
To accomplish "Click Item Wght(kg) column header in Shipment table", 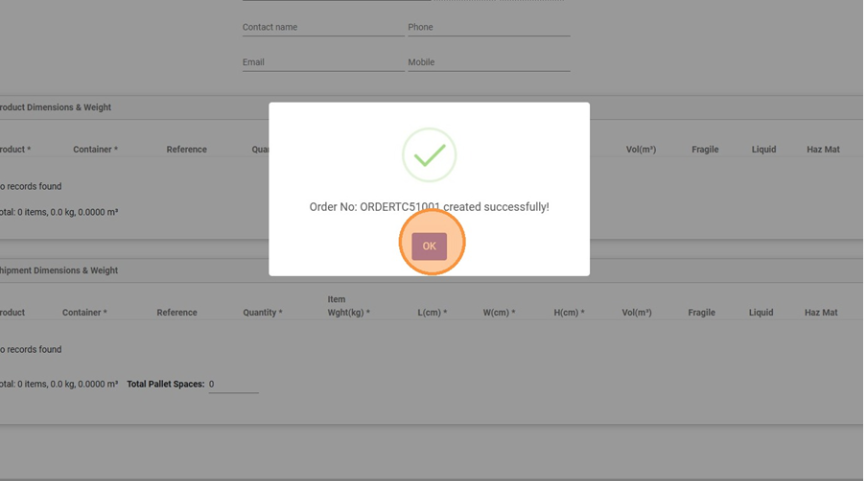I will (x=348, y=307).
